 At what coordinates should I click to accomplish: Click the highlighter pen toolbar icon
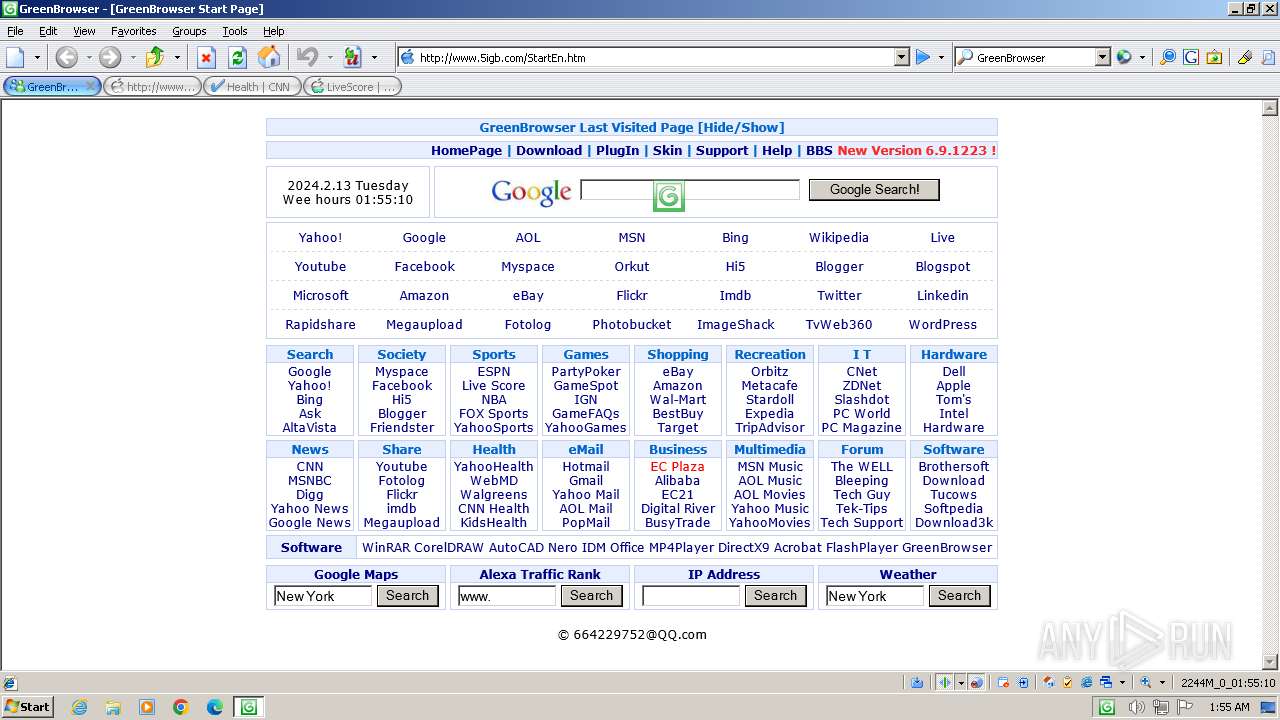coord(1245,57)
